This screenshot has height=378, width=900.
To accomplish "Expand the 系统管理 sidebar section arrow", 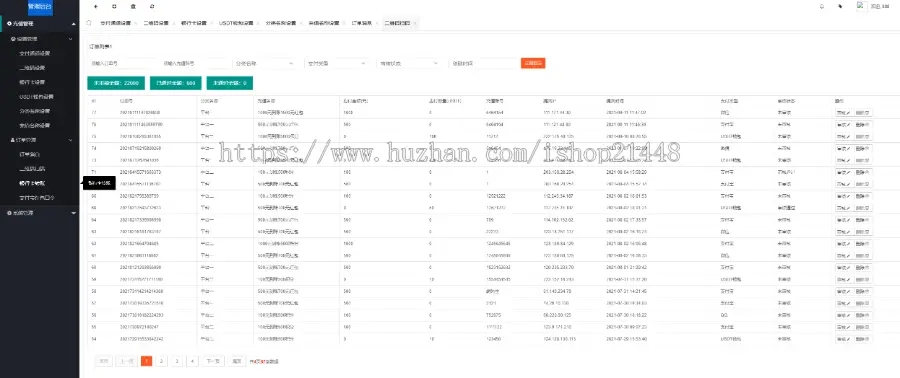I will click(73, 213).
